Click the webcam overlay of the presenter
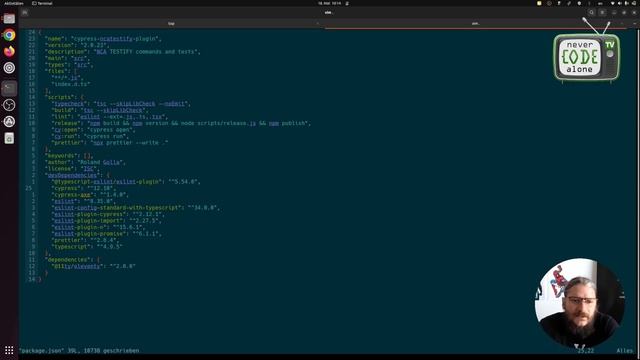Viewport: 640px width, 360px height. (x=580, y=302)
